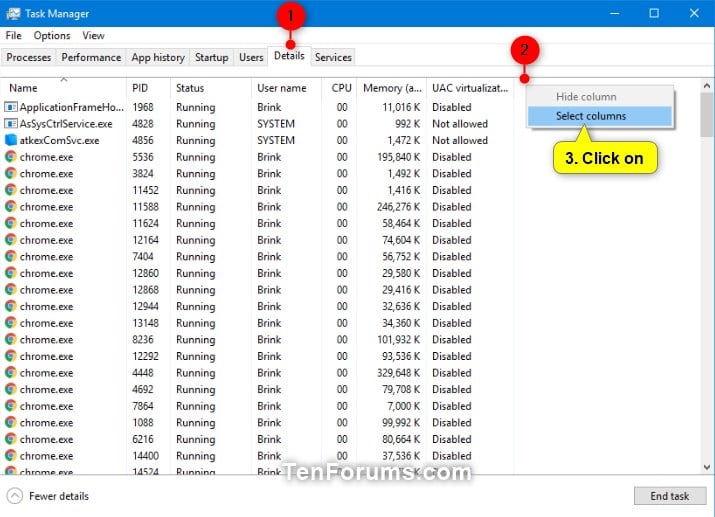Click the atkexComSvc.exe blue icon
715x517 pixels.
(x=10, y=140)
